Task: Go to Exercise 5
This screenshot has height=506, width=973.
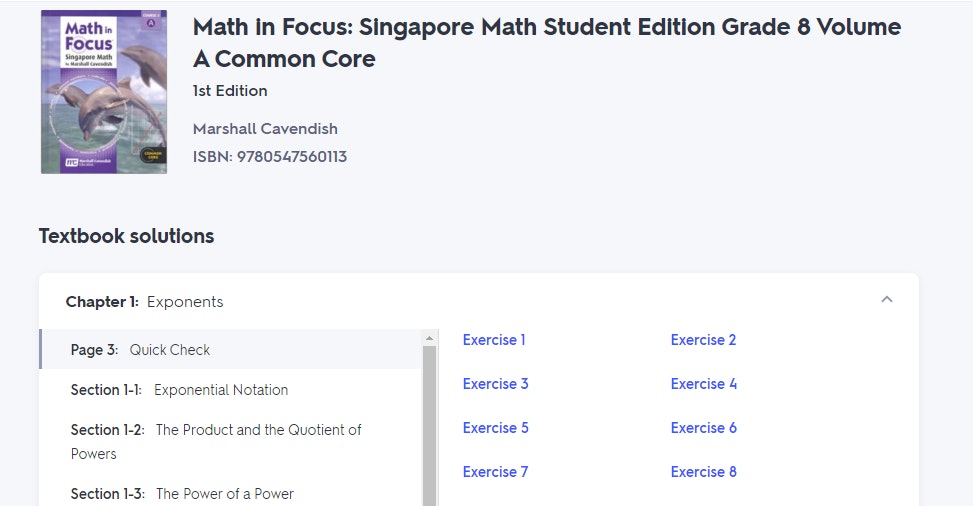Action: [x=495, y=428]
